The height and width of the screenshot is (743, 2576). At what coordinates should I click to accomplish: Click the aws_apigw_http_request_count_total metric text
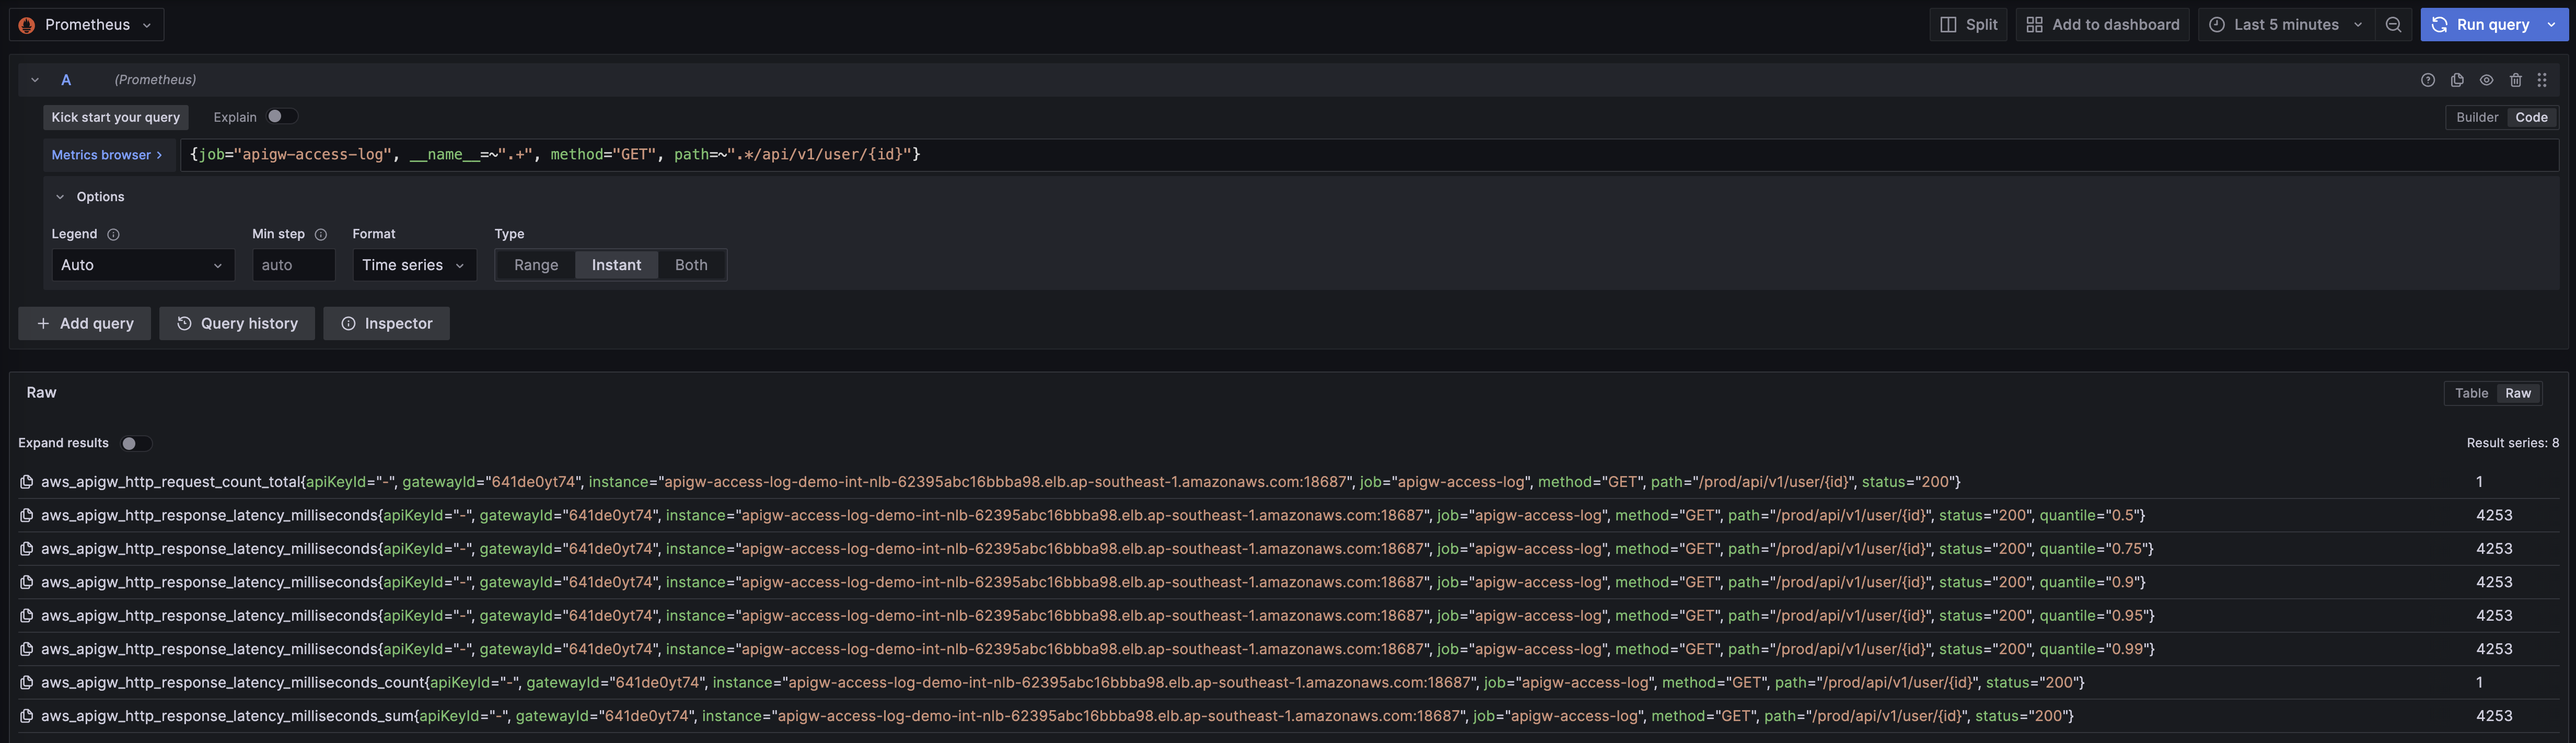(x=171, y=482)
